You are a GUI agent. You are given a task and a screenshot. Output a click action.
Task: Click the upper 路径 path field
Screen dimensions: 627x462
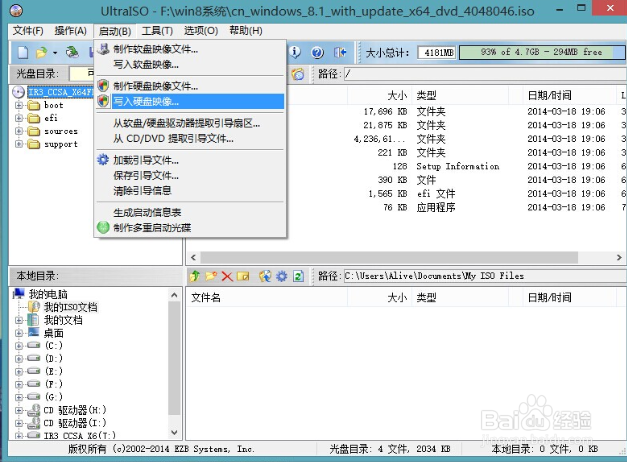[x=485, y=74]
